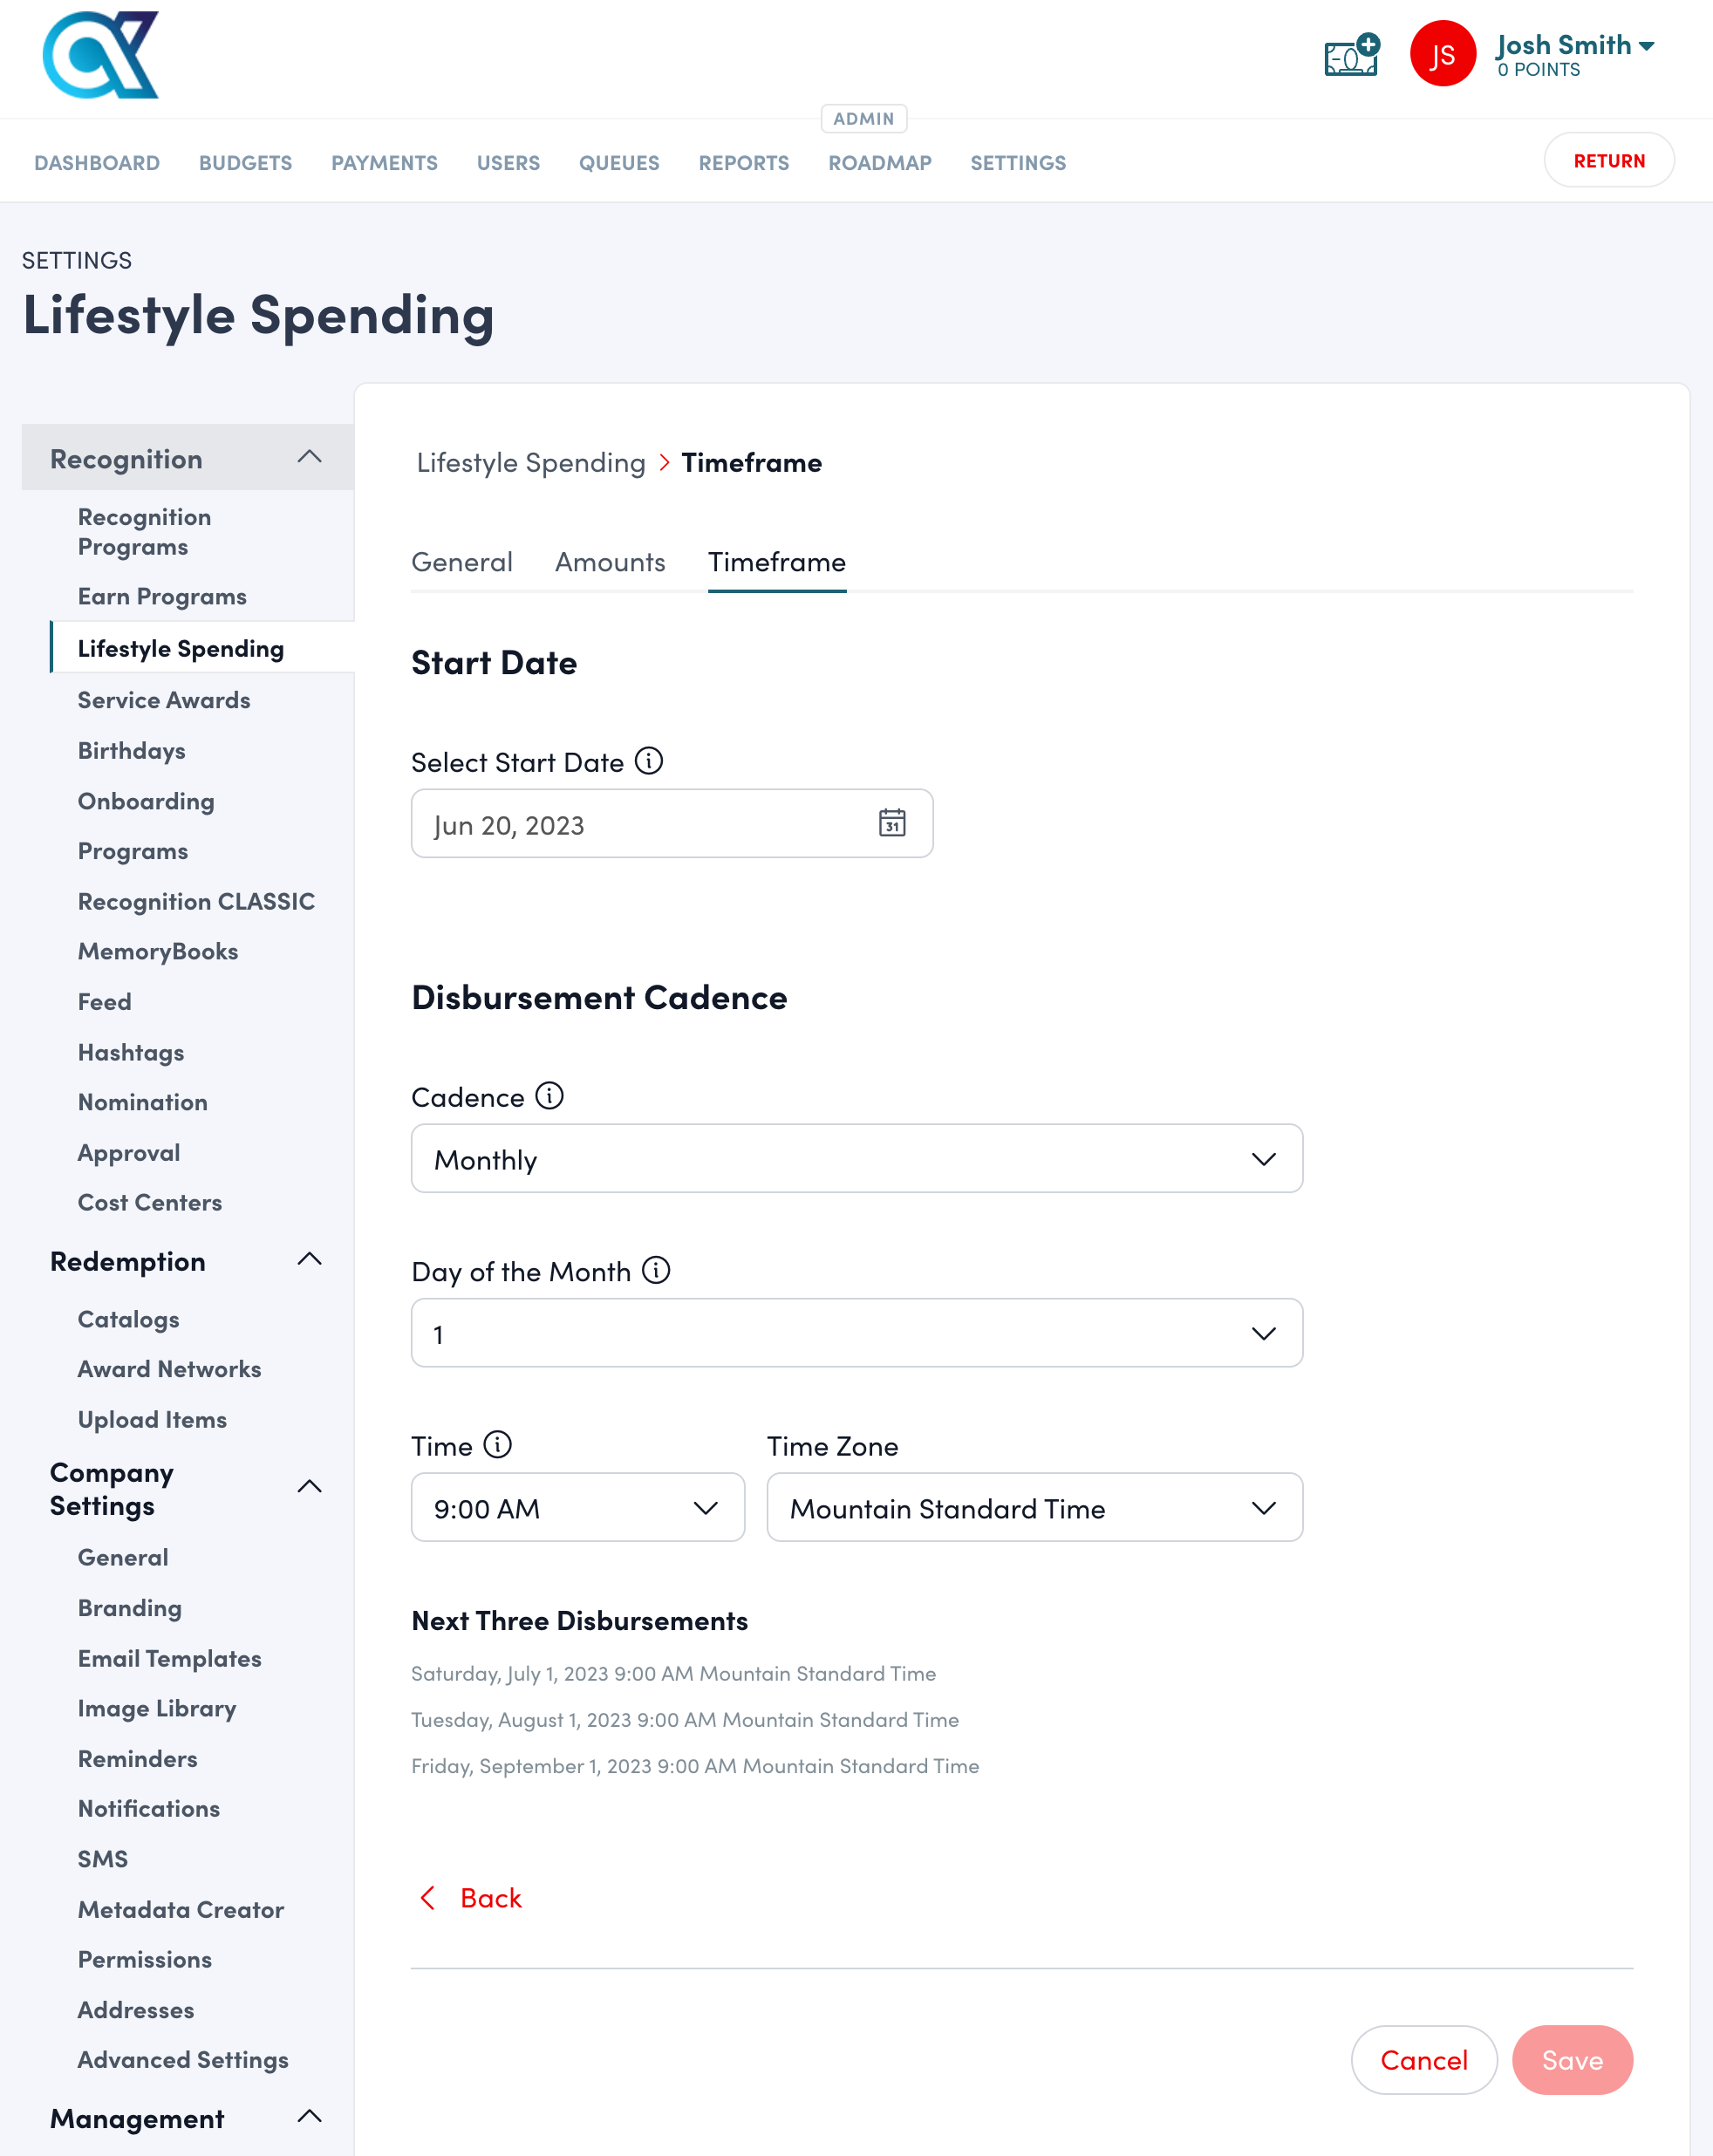This screenshot has height=2156, width=1713.
Task: Collapse the Recognition sidebar section
Action: coord(309,458)
